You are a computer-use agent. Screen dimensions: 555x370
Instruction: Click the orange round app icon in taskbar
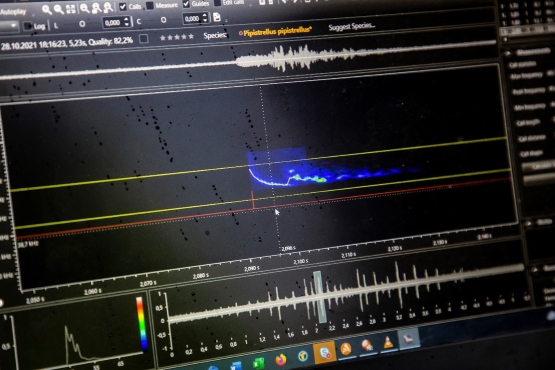point(346,349)
